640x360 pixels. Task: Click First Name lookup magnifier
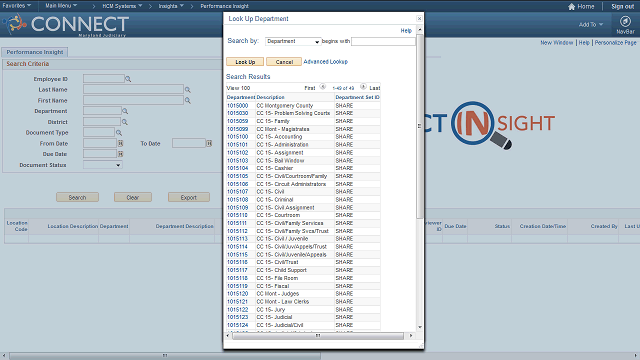coord(188,100)
